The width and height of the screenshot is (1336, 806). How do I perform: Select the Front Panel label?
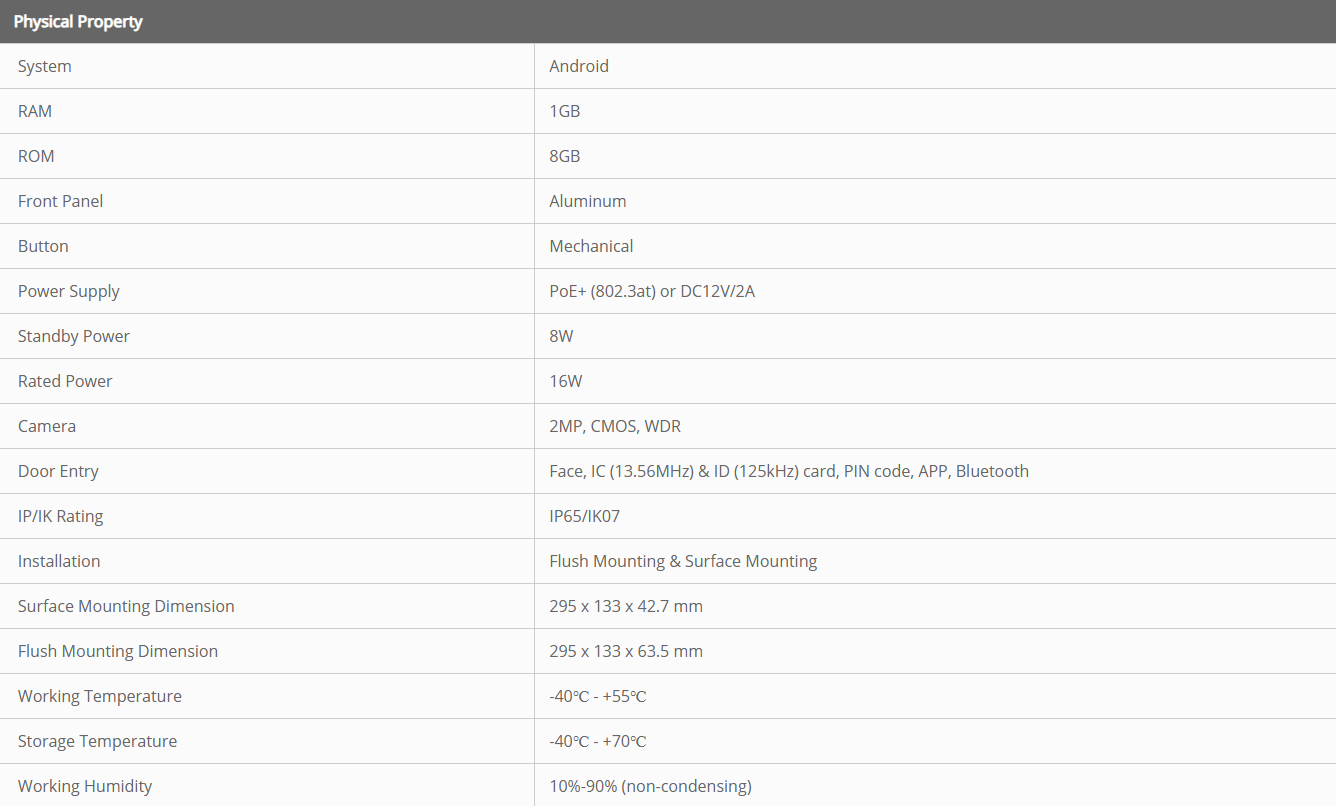click(61, 201)
